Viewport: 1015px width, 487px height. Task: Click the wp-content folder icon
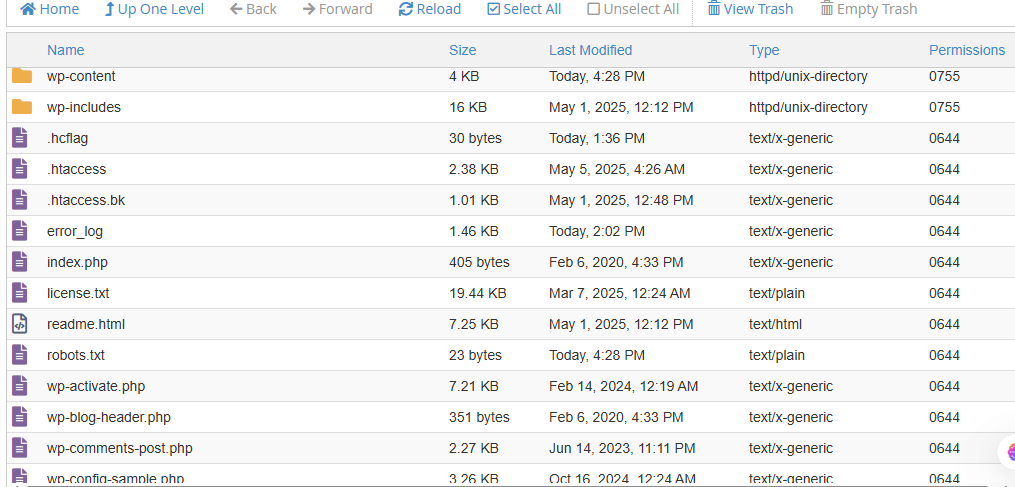(x=22, y=76)
